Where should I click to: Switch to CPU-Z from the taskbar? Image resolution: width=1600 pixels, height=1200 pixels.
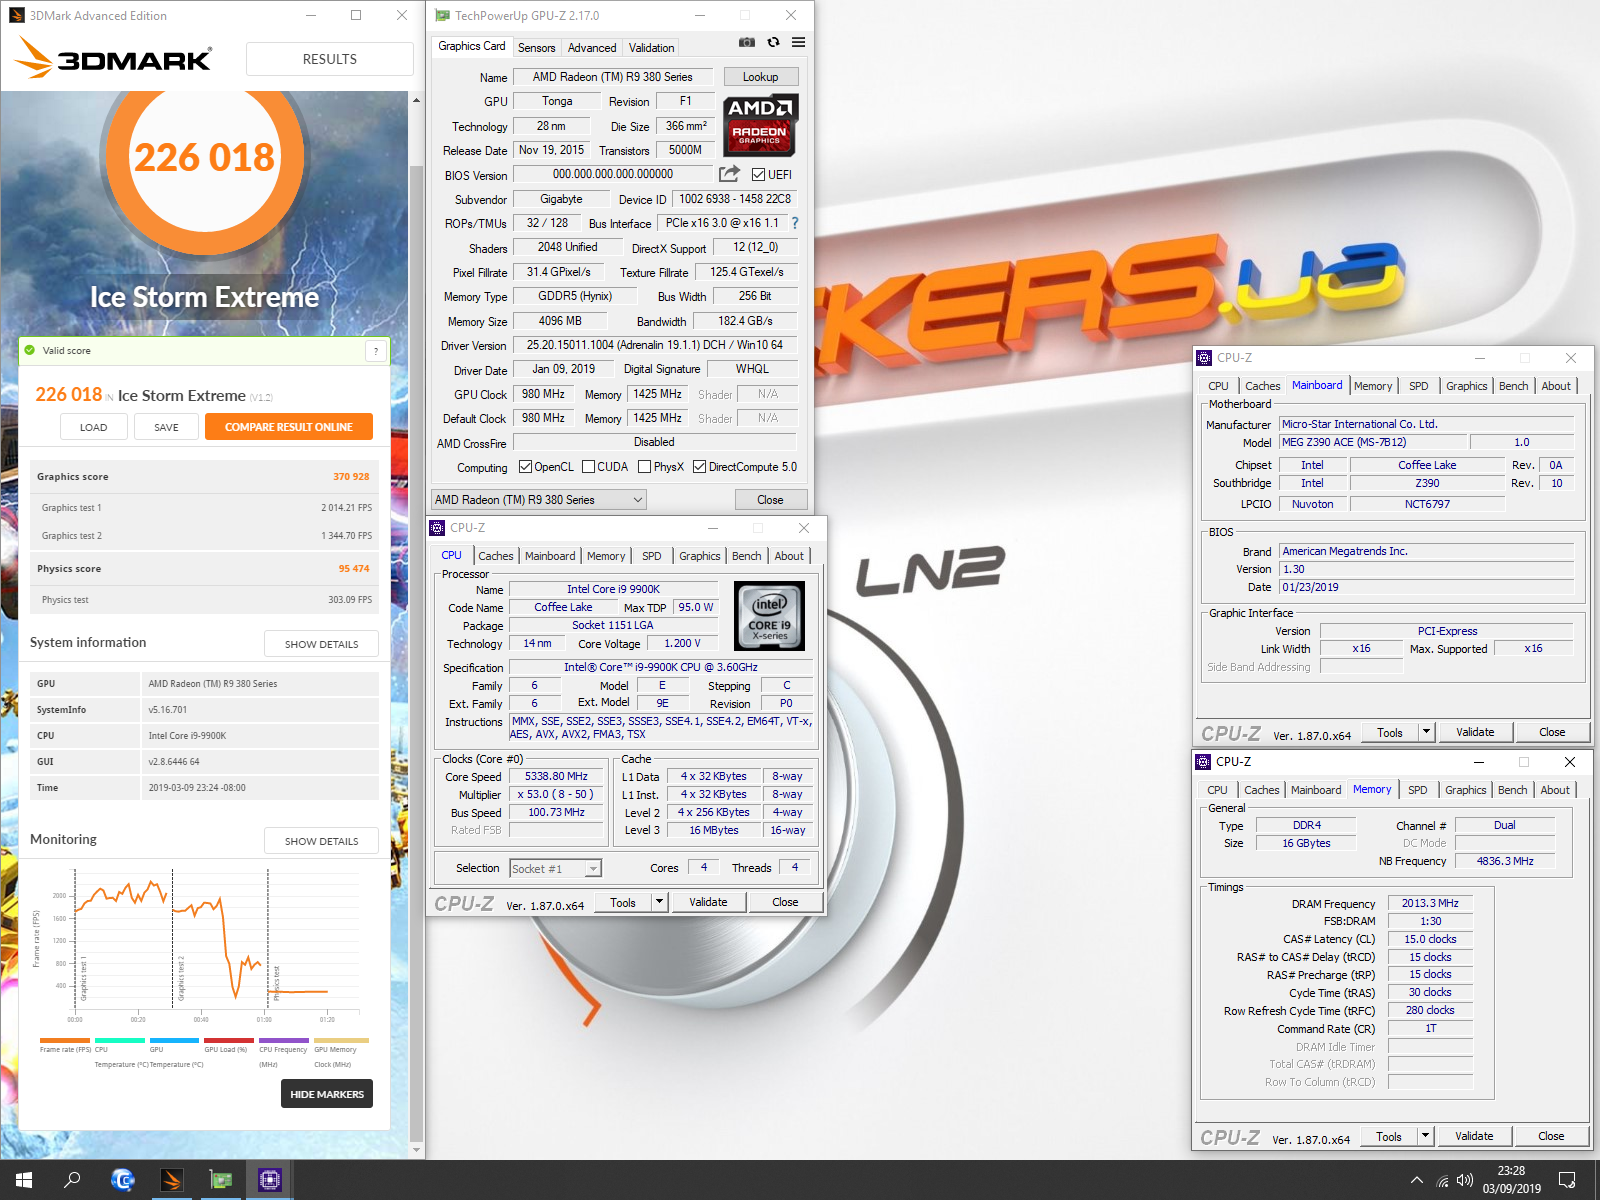[x=269, y=1180]
